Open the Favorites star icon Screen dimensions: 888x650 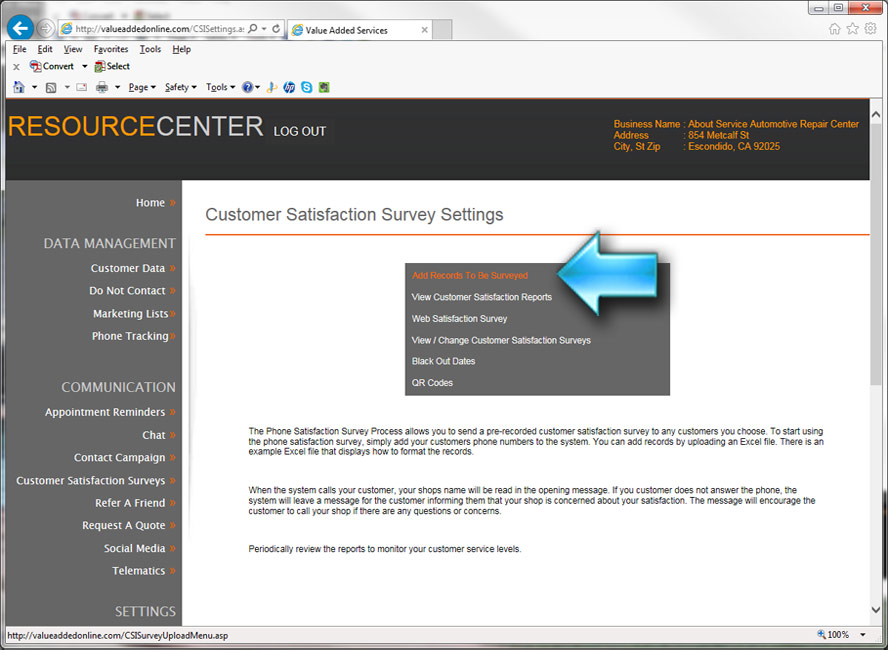(852, 28)
